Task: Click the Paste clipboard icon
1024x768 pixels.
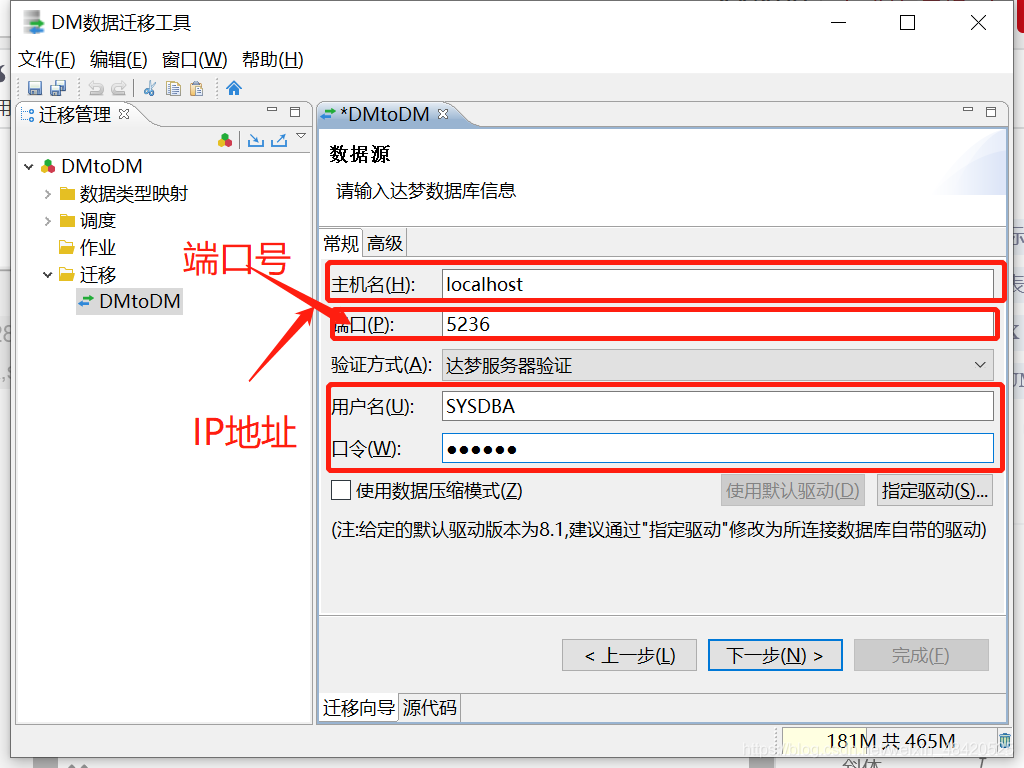Action: (196, 88)
